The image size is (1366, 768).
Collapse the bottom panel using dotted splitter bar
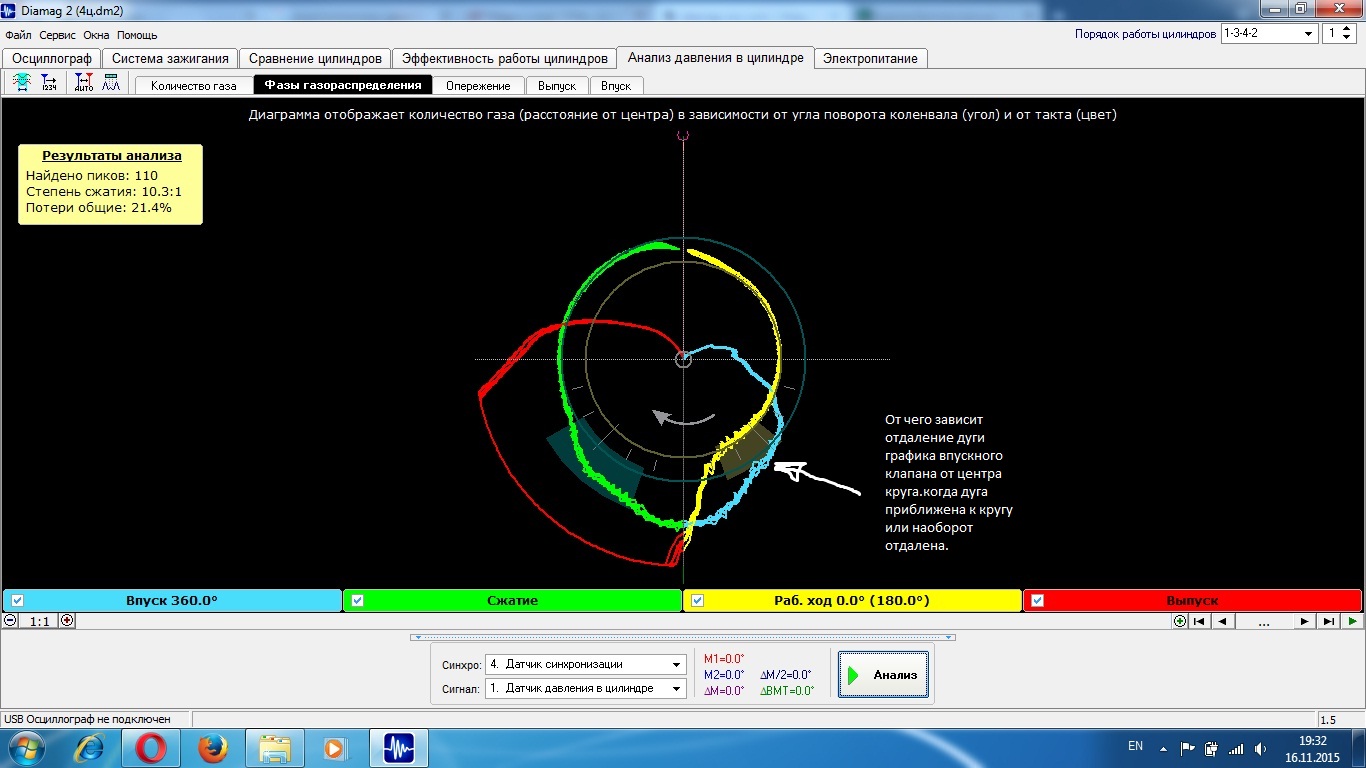(x=682, y=637)
